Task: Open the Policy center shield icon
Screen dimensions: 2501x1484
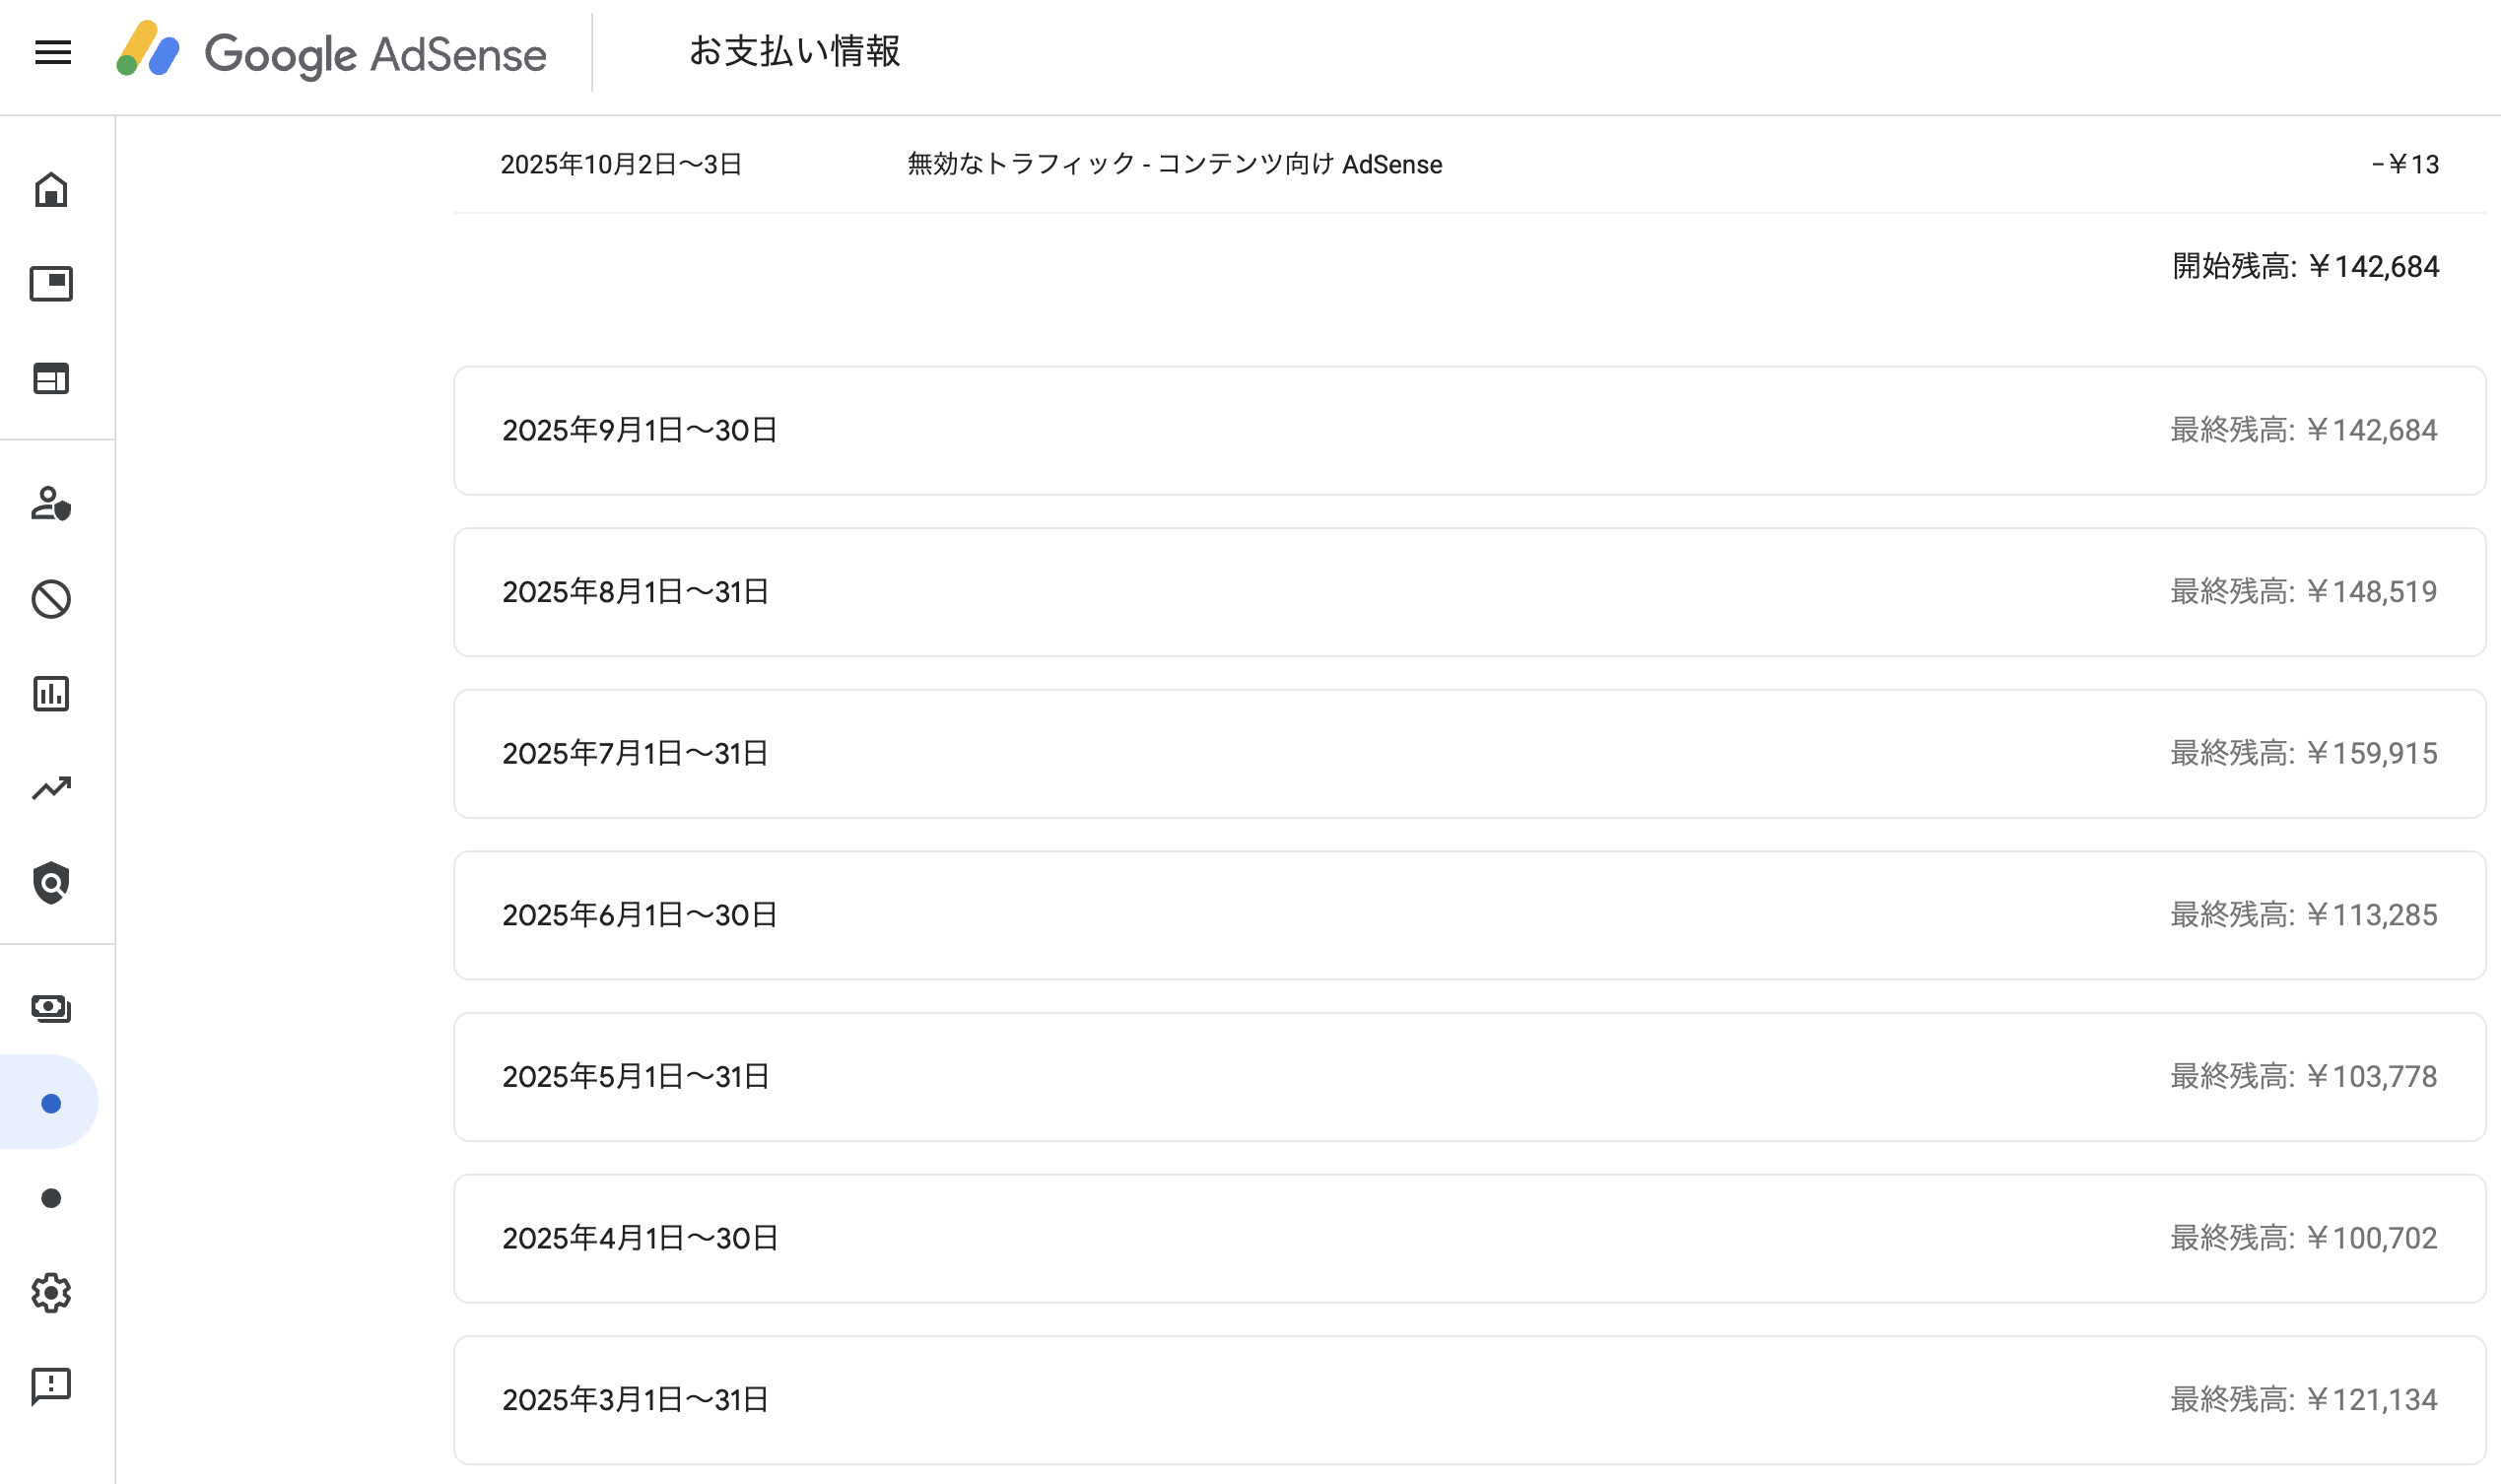Action: [51, 883]
